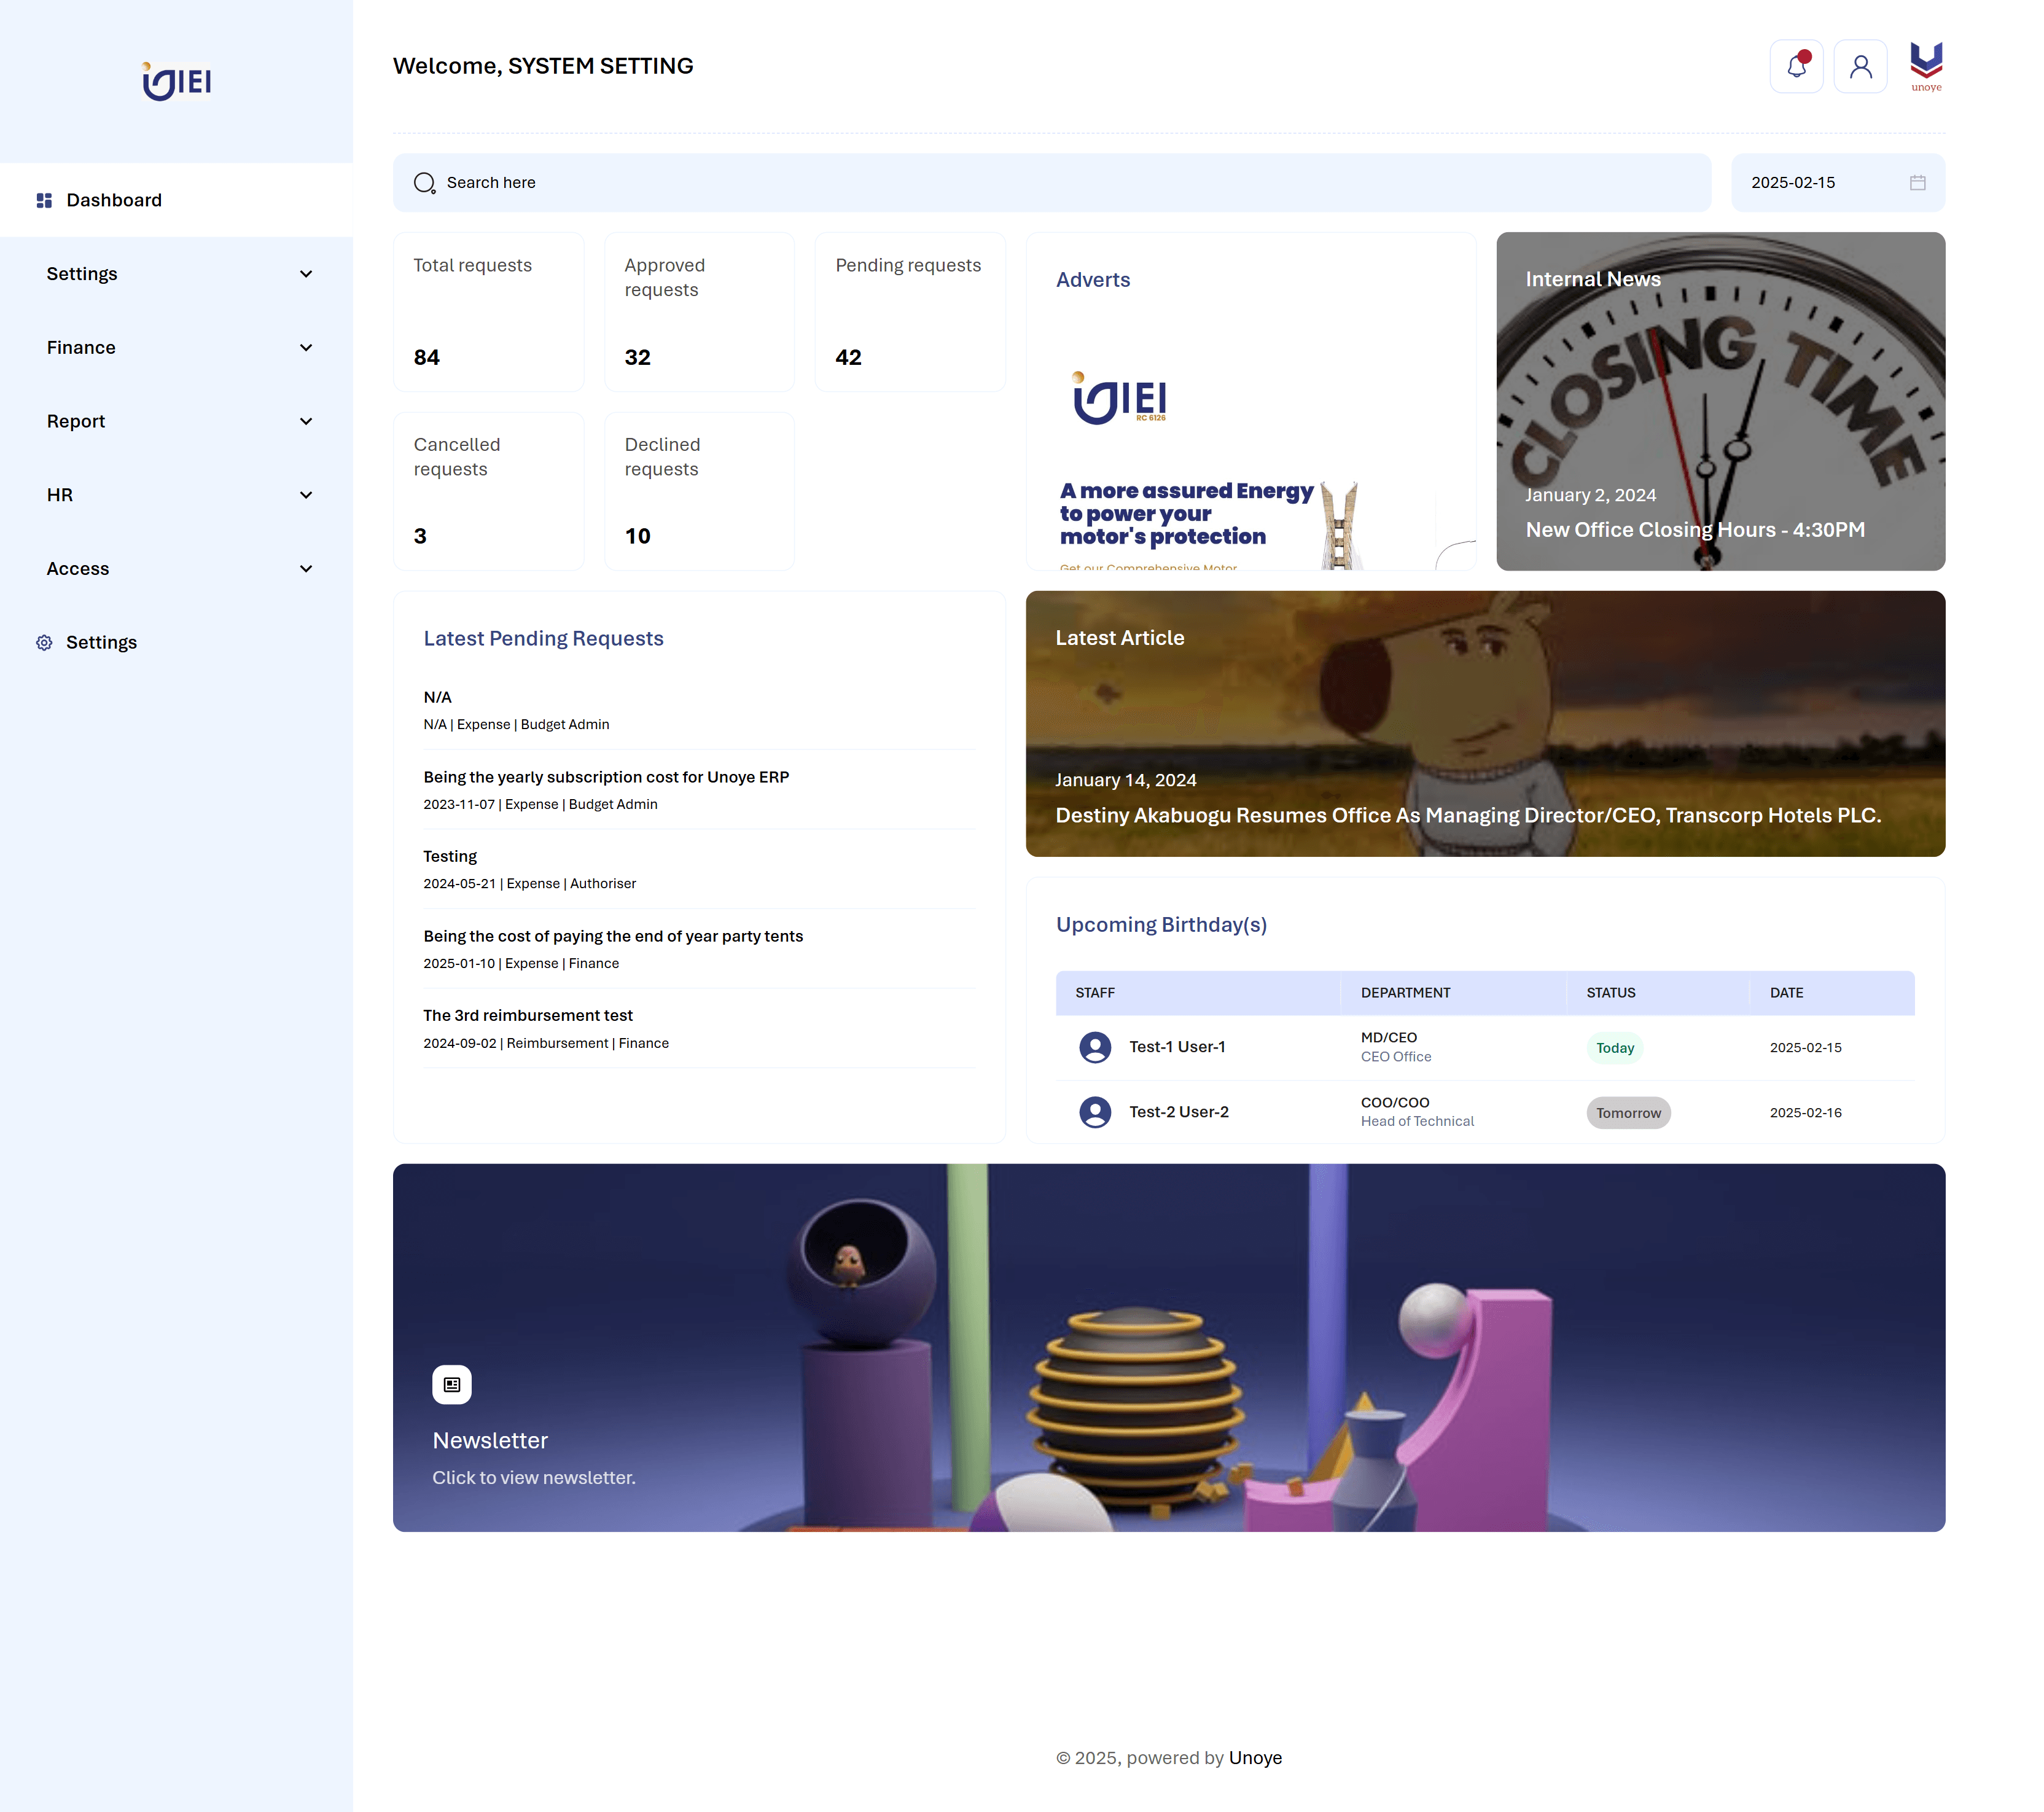2044x1812 pixels.
Task: Open the Testing pending request
Action: click(699, 869)
